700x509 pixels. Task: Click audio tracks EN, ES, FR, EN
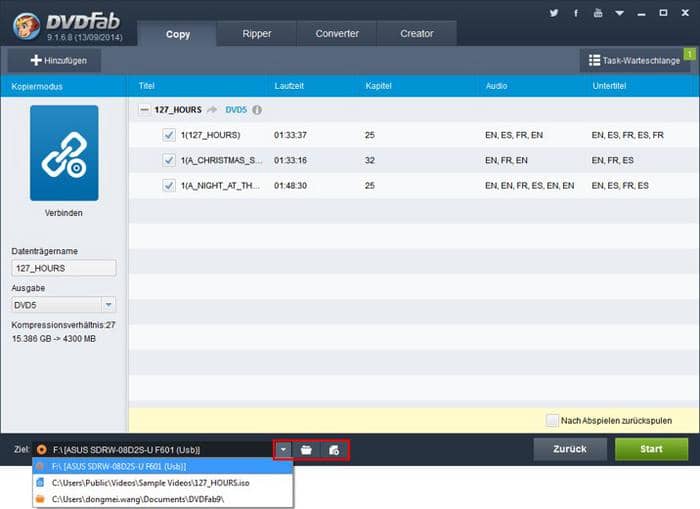(514, 135)
